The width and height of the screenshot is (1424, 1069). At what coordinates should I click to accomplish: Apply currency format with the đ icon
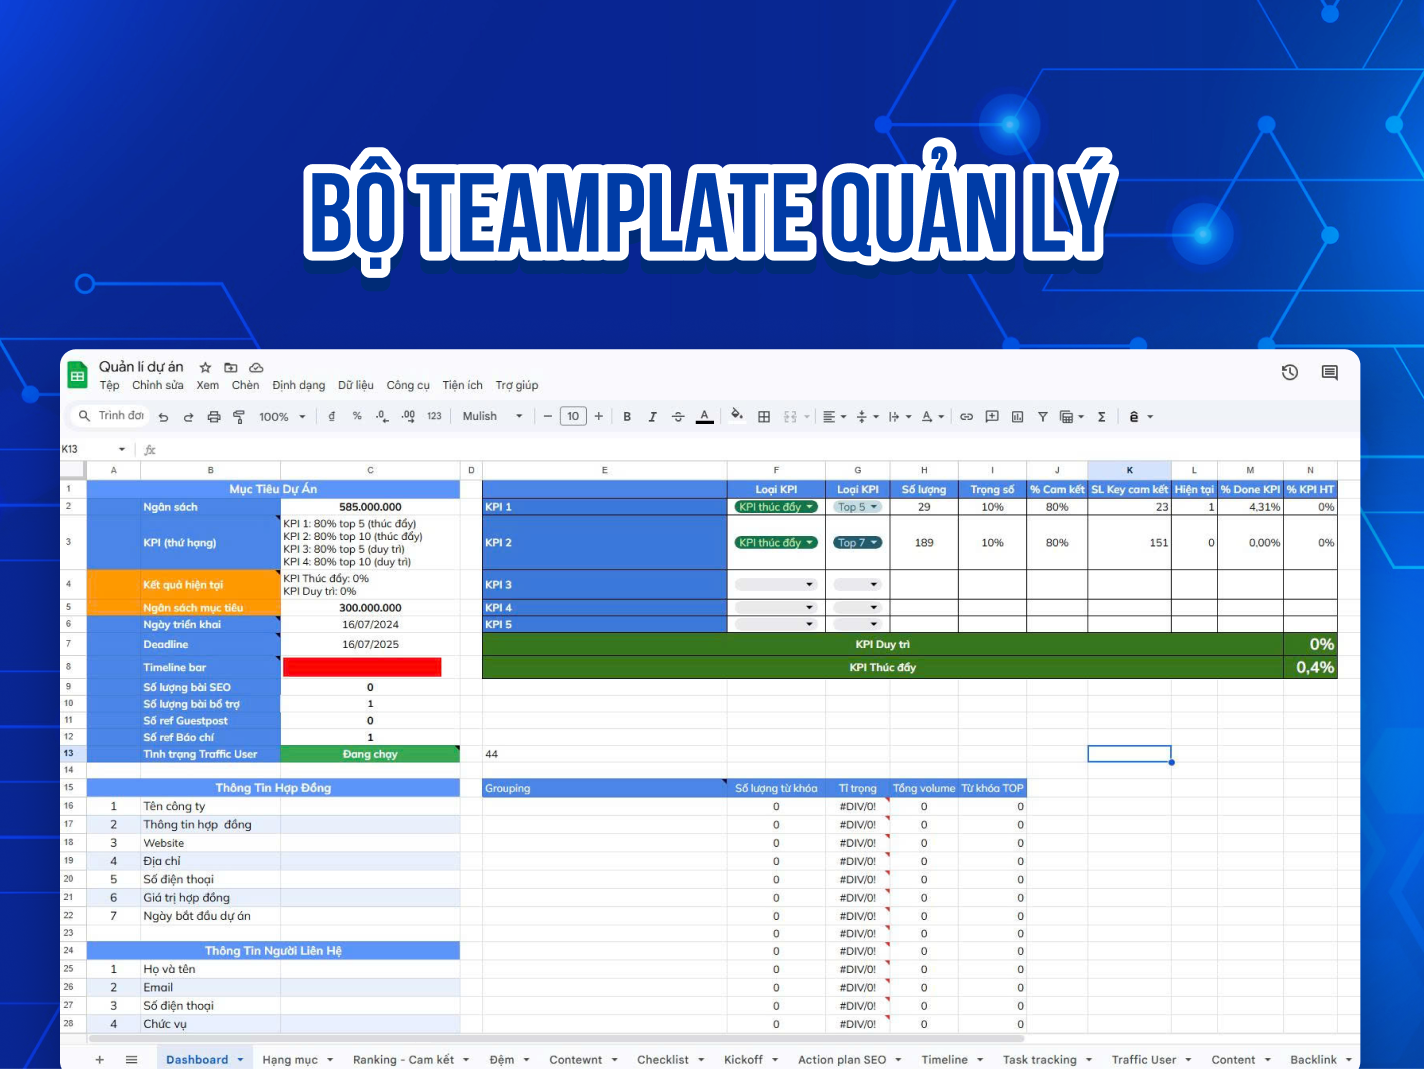332,416
